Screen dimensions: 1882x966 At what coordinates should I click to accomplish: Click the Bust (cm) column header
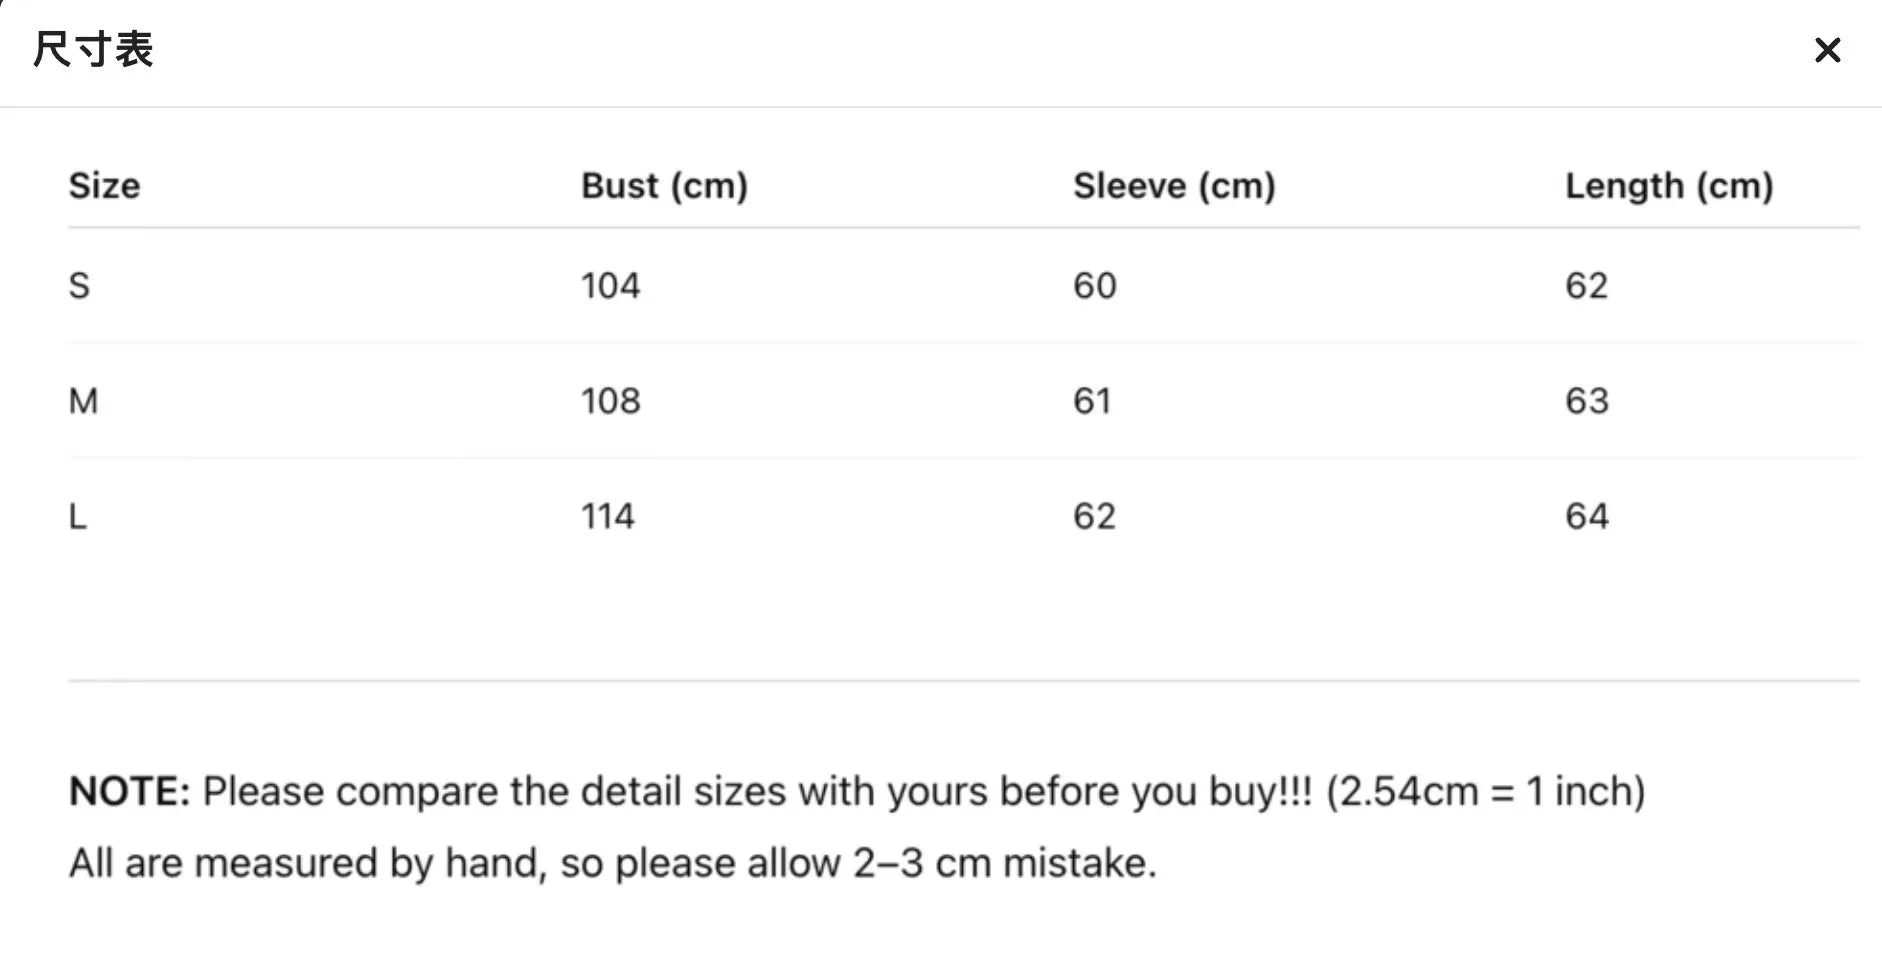(x=664, y=185)
